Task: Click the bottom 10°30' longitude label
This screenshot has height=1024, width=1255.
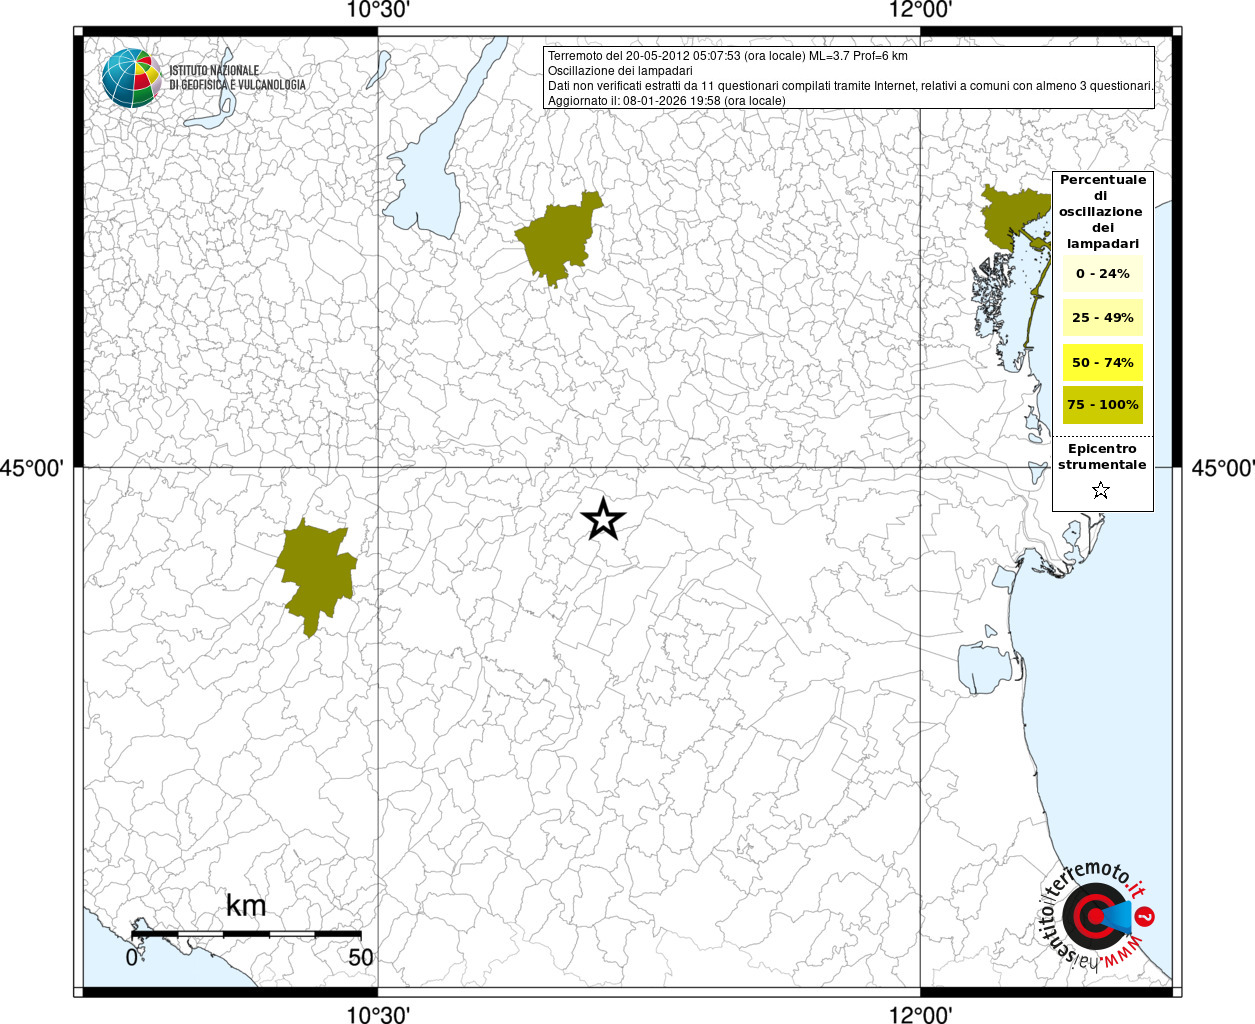Action: point(378,1015)
